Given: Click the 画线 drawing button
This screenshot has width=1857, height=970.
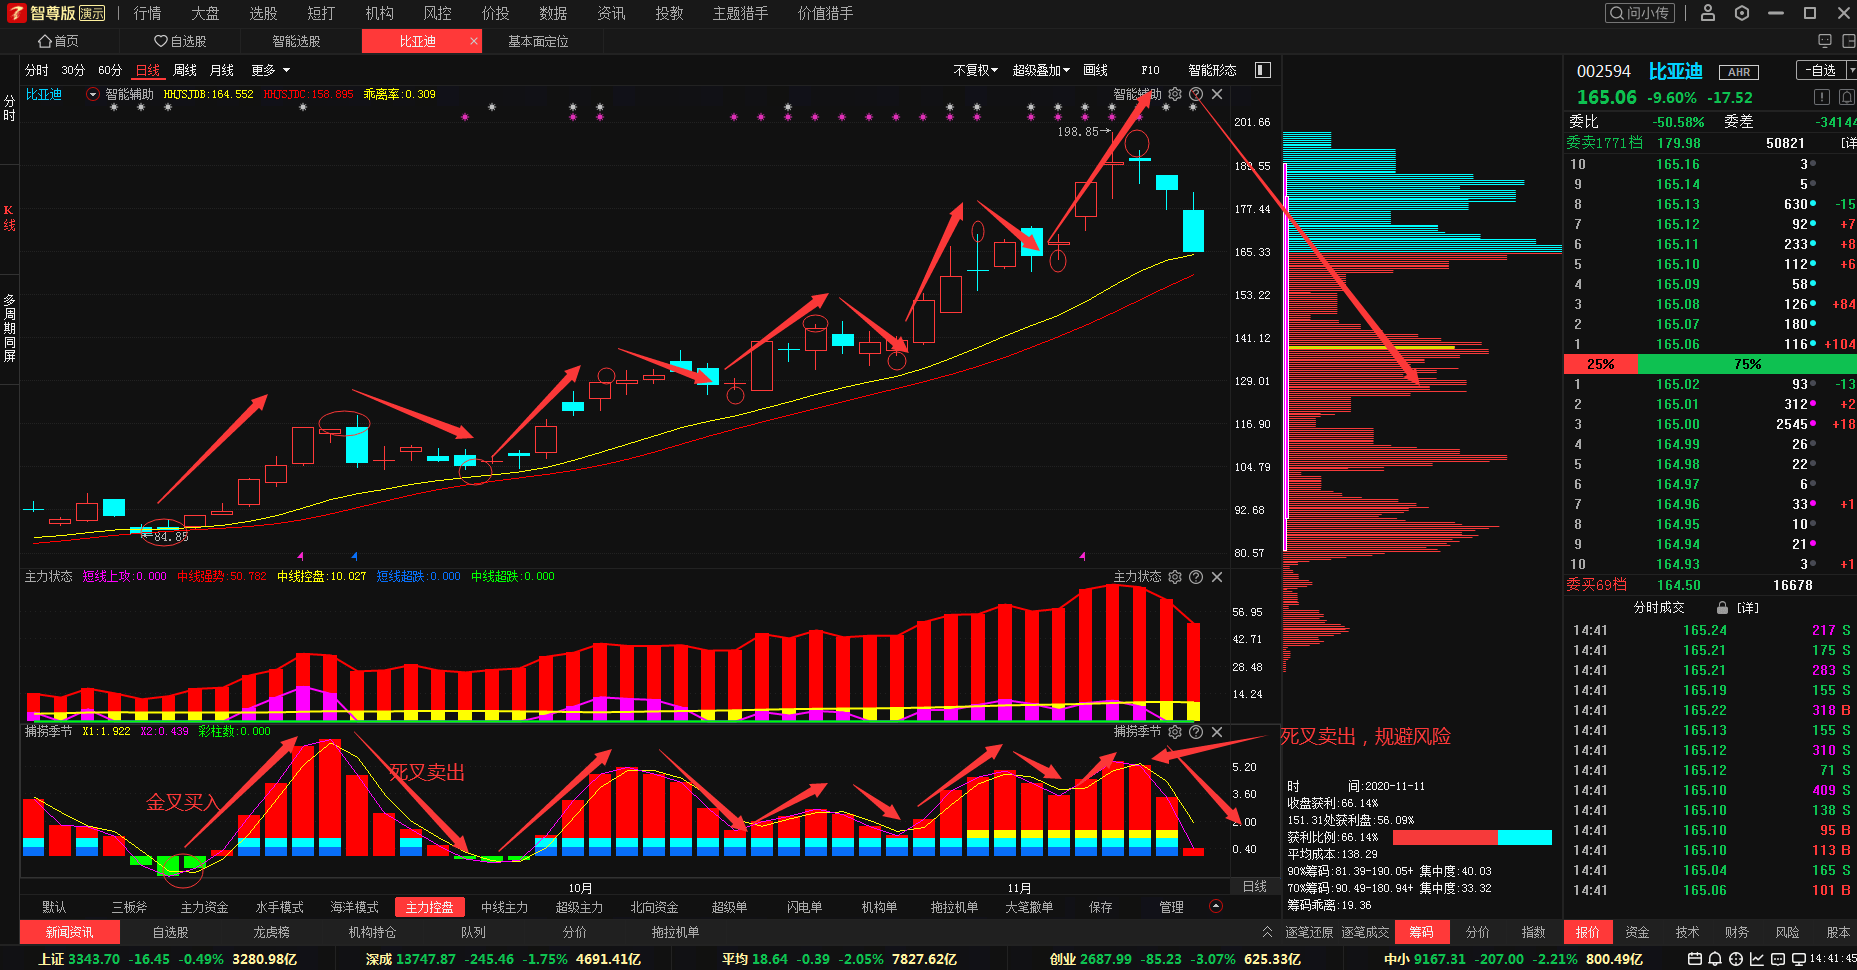Looking at the screenshot, I should coord(1095,70).
